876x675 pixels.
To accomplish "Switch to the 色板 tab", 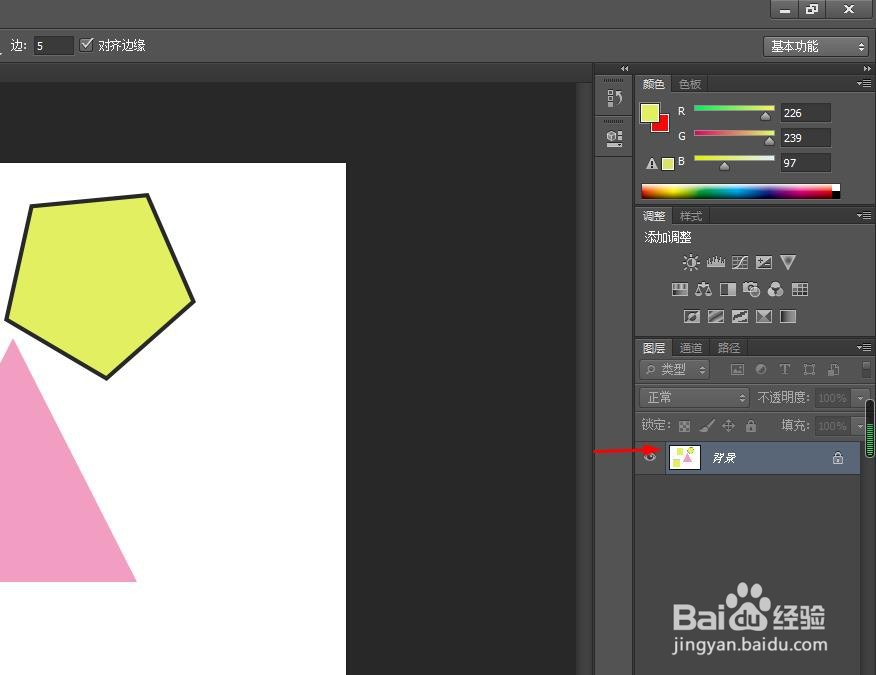I will point(689,84).
